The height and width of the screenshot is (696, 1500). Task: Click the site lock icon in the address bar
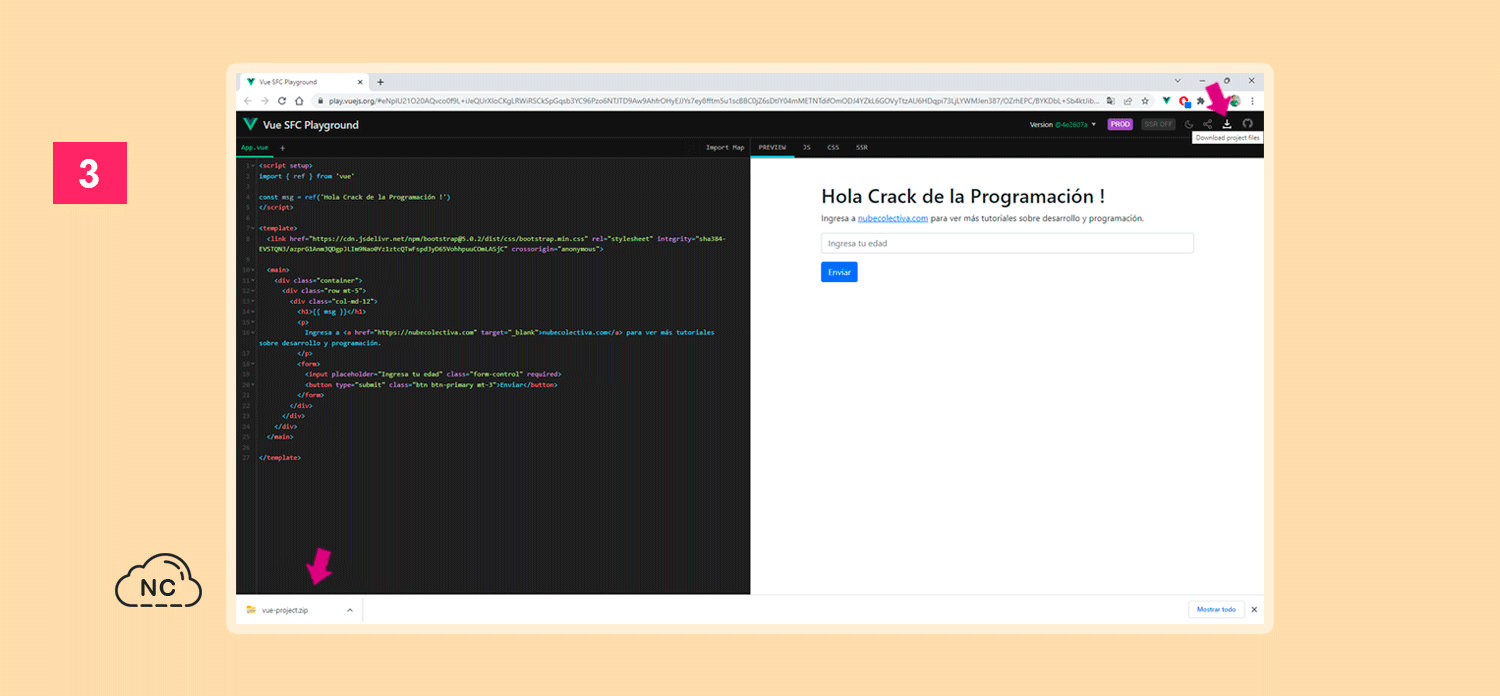pos(321,101)
